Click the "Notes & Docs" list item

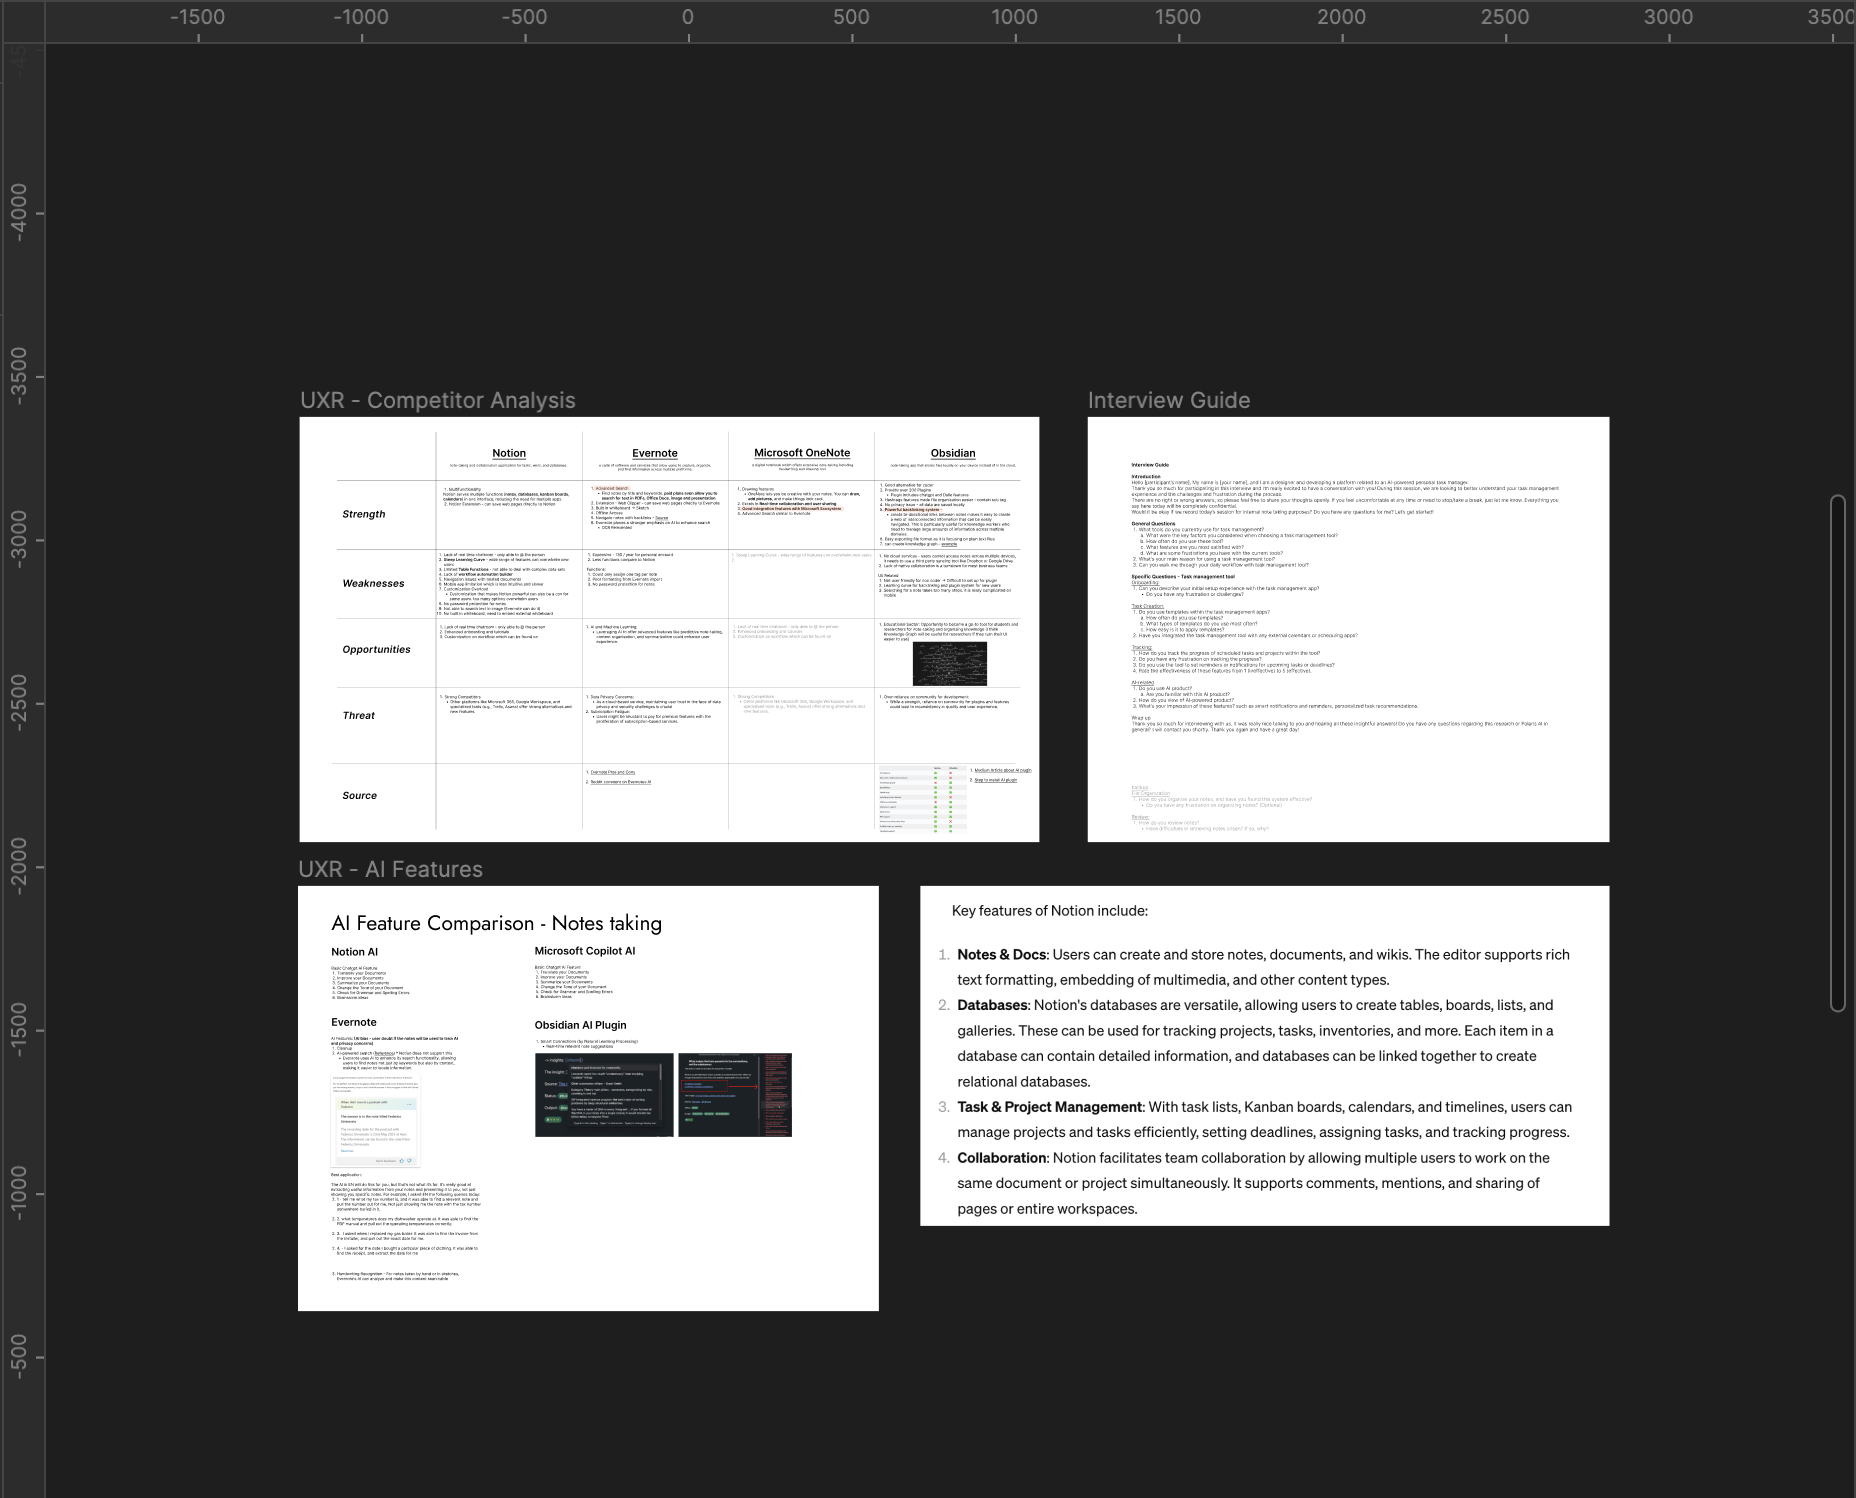tap(1263, 967)
